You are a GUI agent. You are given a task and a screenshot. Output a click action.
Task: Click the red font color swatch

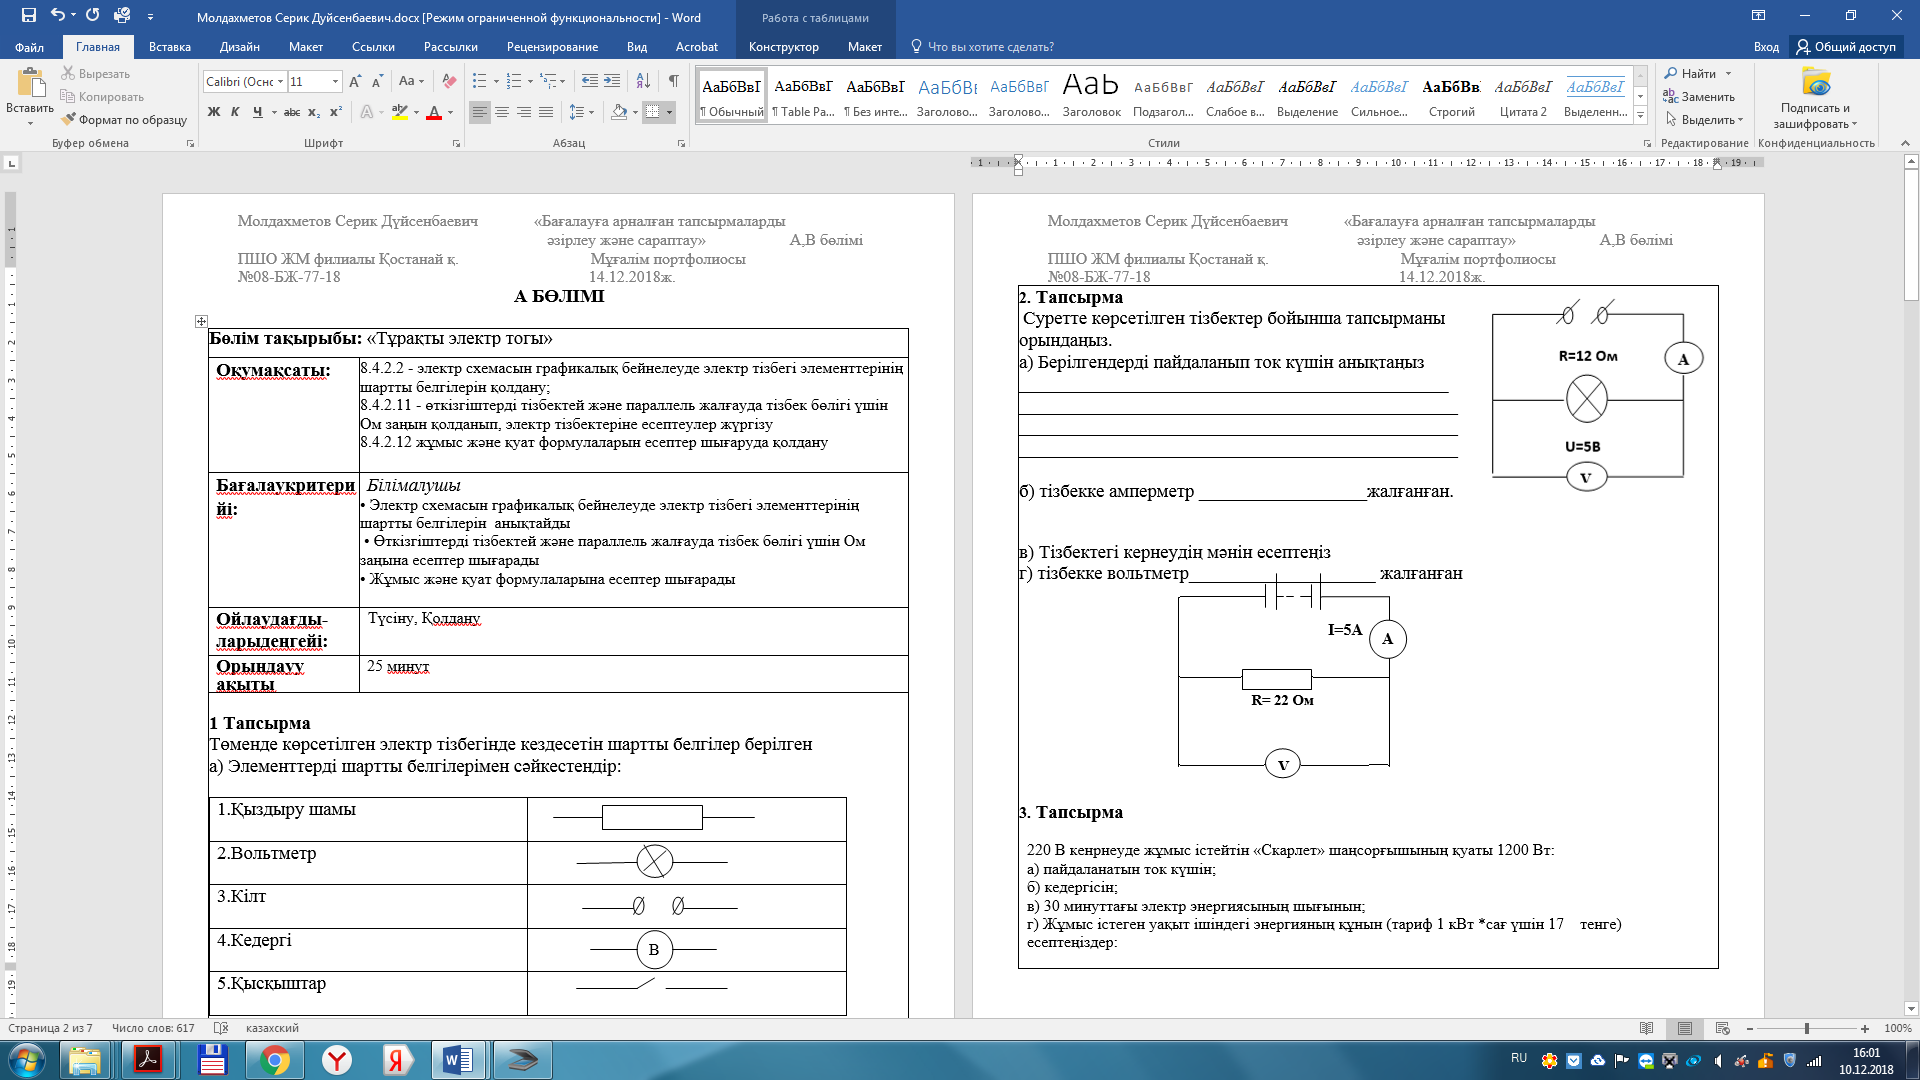[x=433, y=112]
